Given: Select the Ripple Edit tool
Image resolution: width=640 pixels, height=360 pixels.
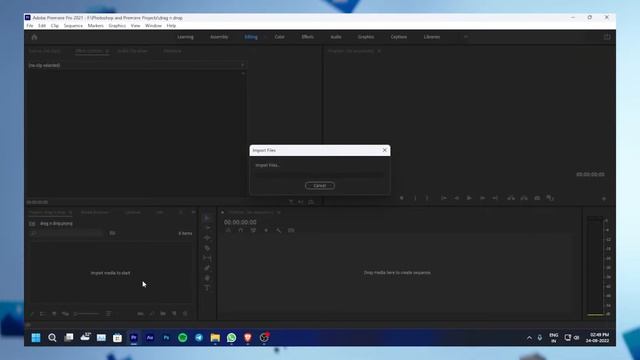Looking at the screenshot, I should pyautogui.click(x=207, y=238).
